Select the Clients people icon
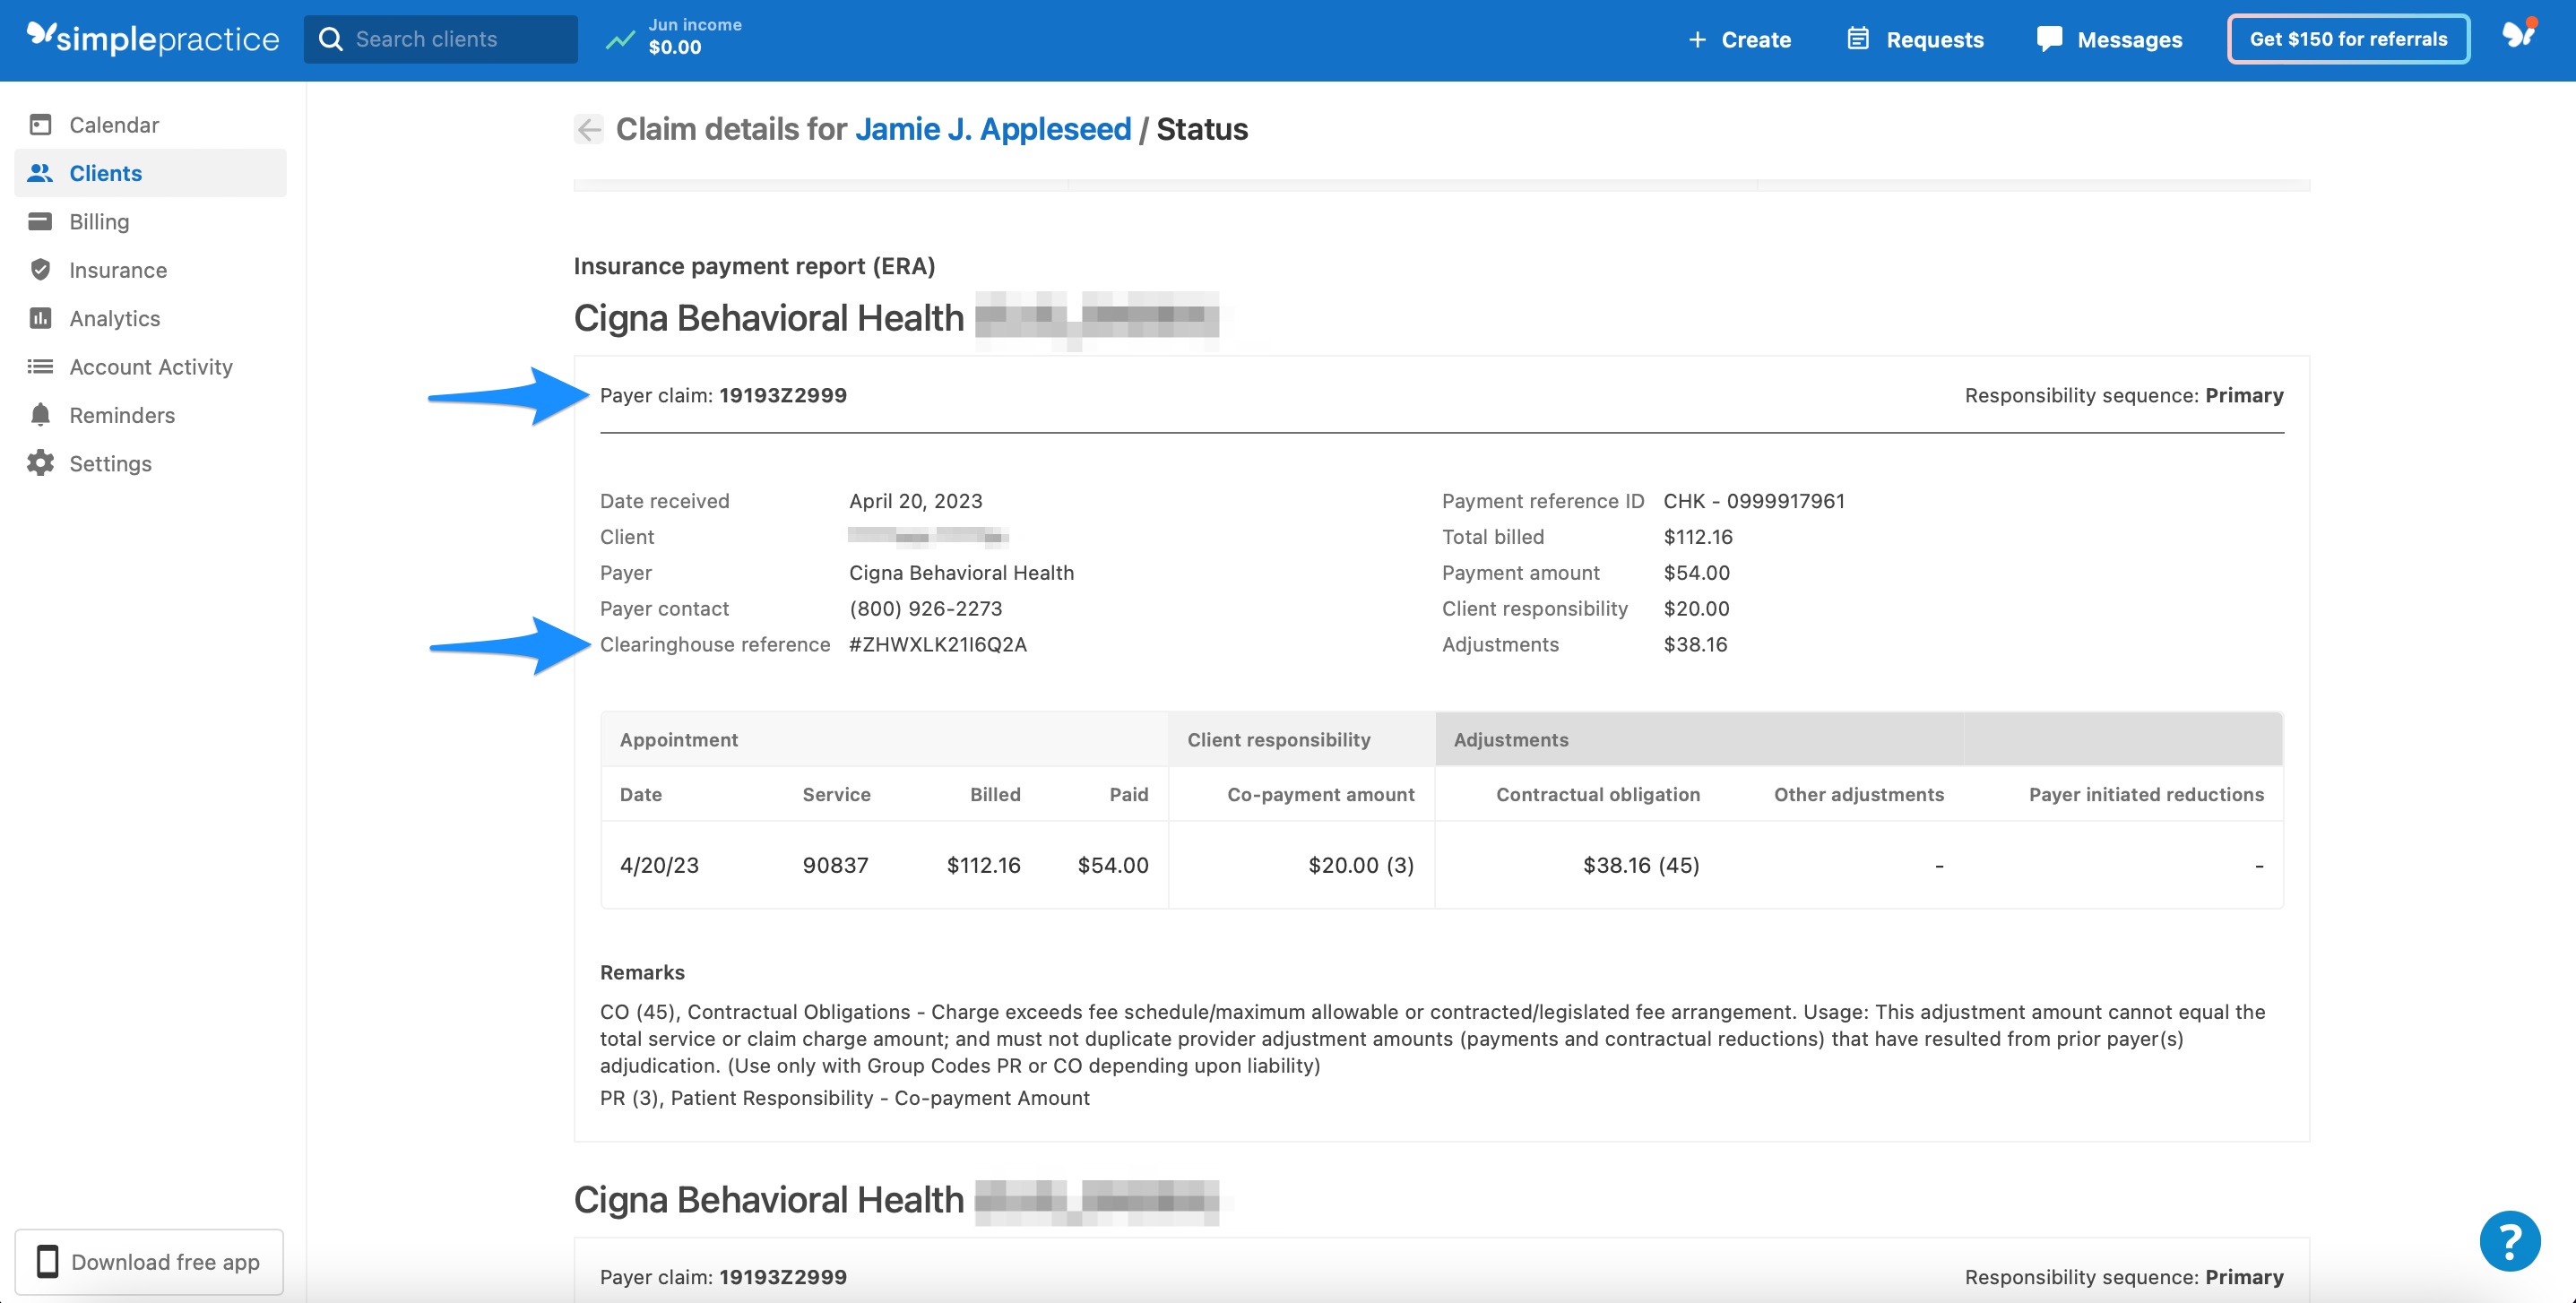2576x1303 pixels. coord(39,172)
